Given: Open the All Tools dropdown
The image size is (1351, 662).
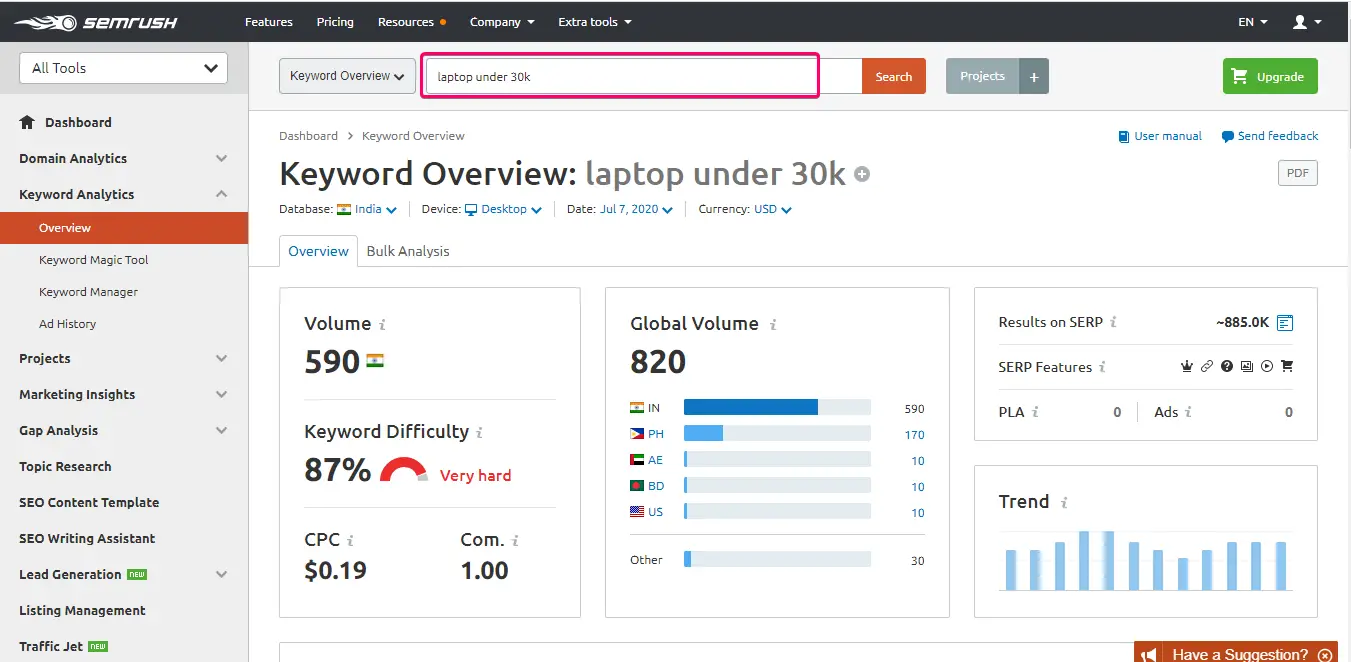Looking at the screenshot, I should click(123, 68).
